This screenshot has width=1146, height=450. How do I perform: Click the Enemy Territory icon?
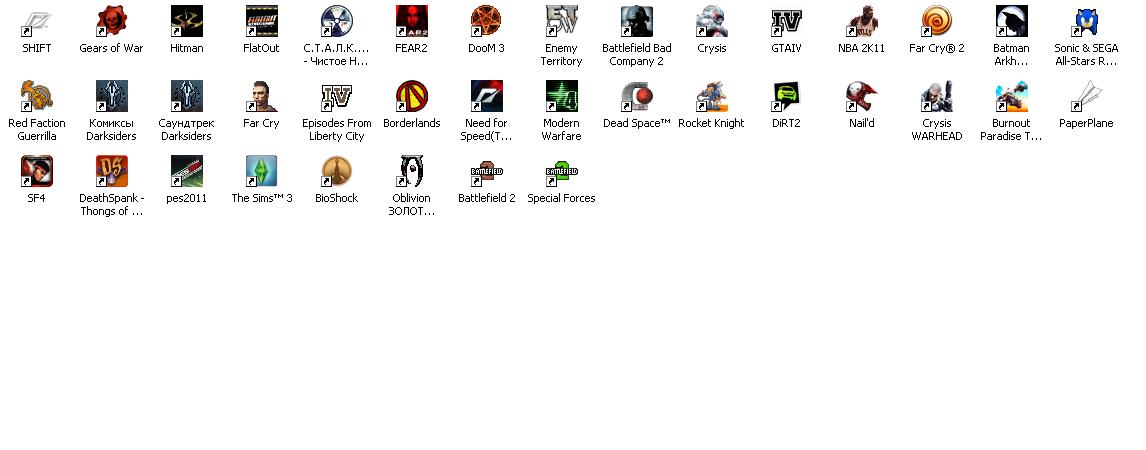[561, 21]
